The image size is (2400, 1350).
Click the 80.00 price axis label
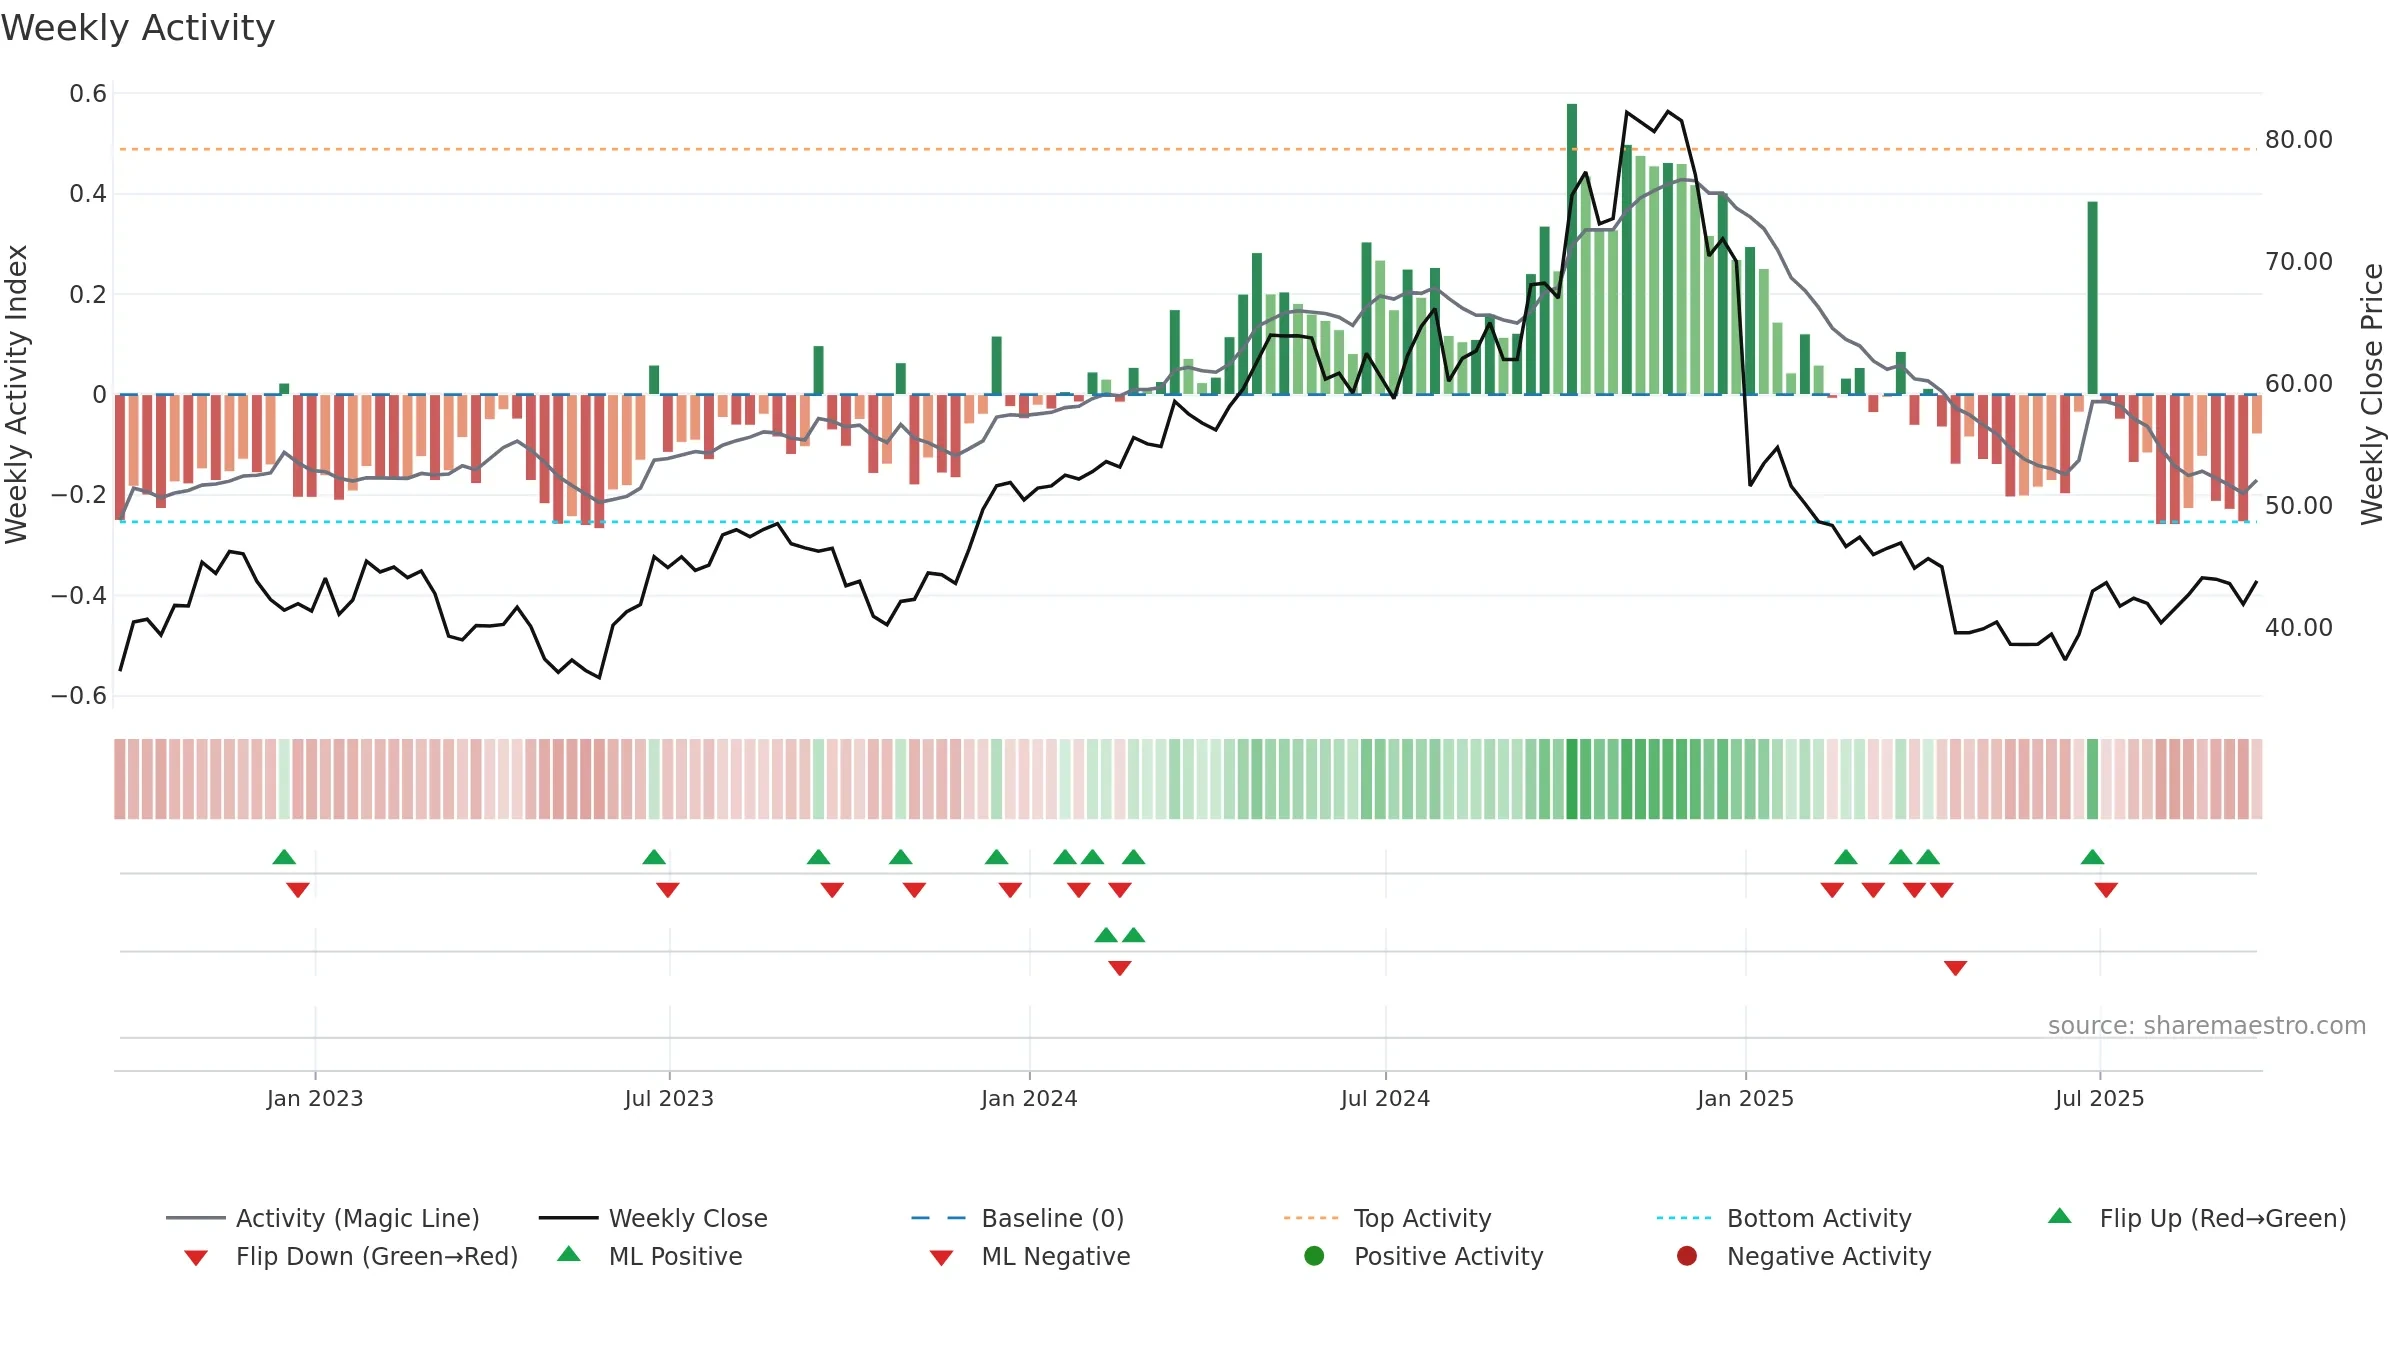[2298, 140]
